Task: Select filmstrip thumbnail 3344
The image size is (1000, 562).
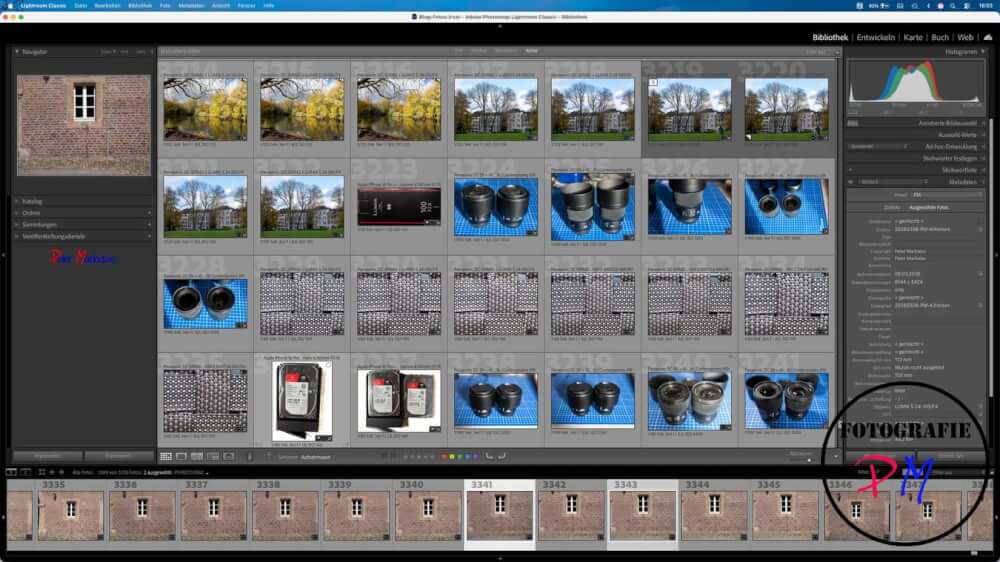Action: tap(713, 514)
